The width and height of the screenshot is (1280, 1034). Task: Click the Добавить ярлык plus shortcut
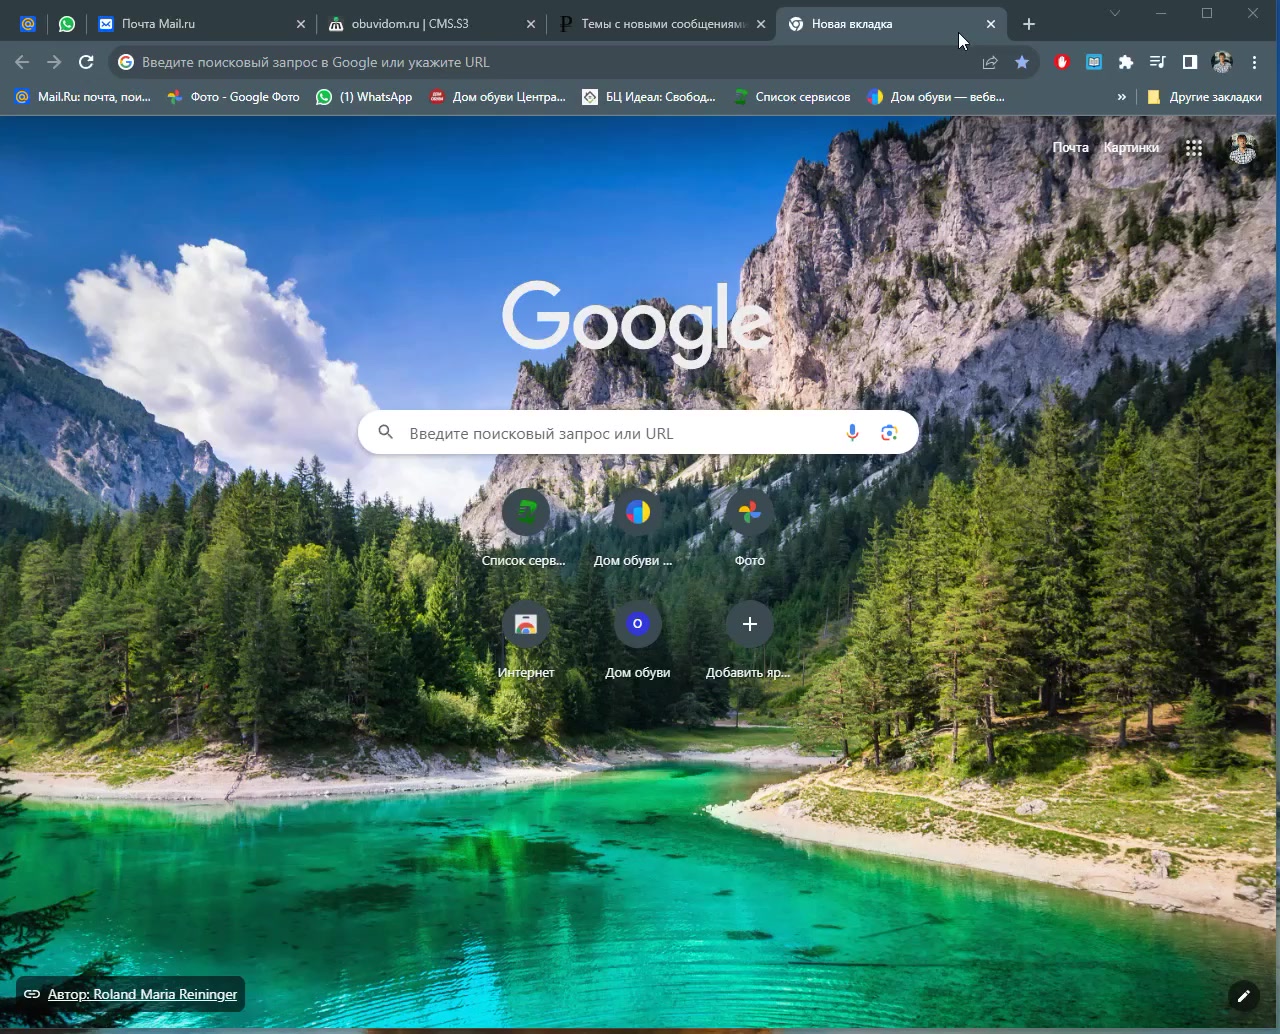749,640
